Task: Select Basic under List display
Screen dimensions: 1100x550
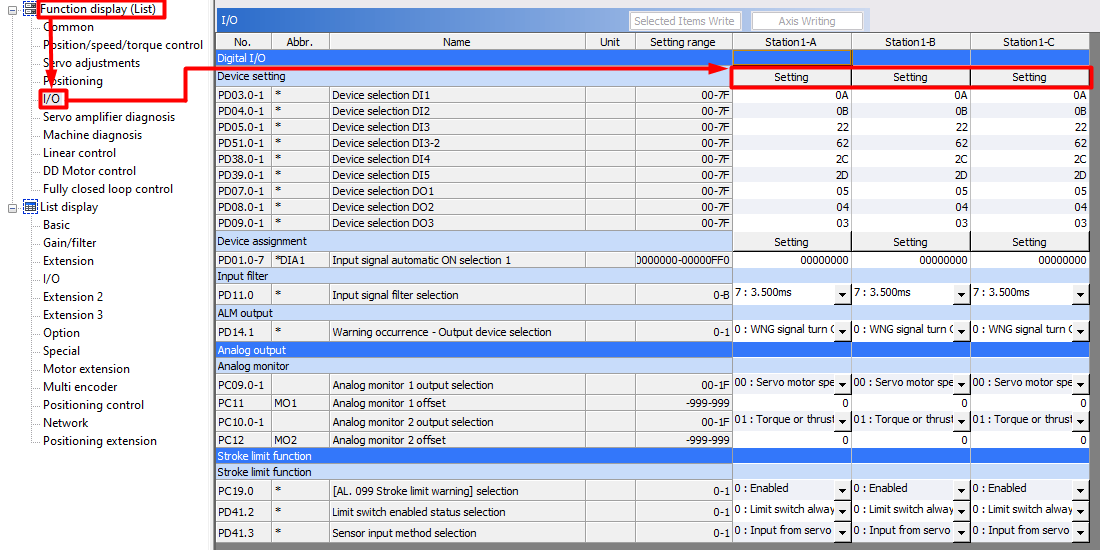Action: [x=56, y=225]
